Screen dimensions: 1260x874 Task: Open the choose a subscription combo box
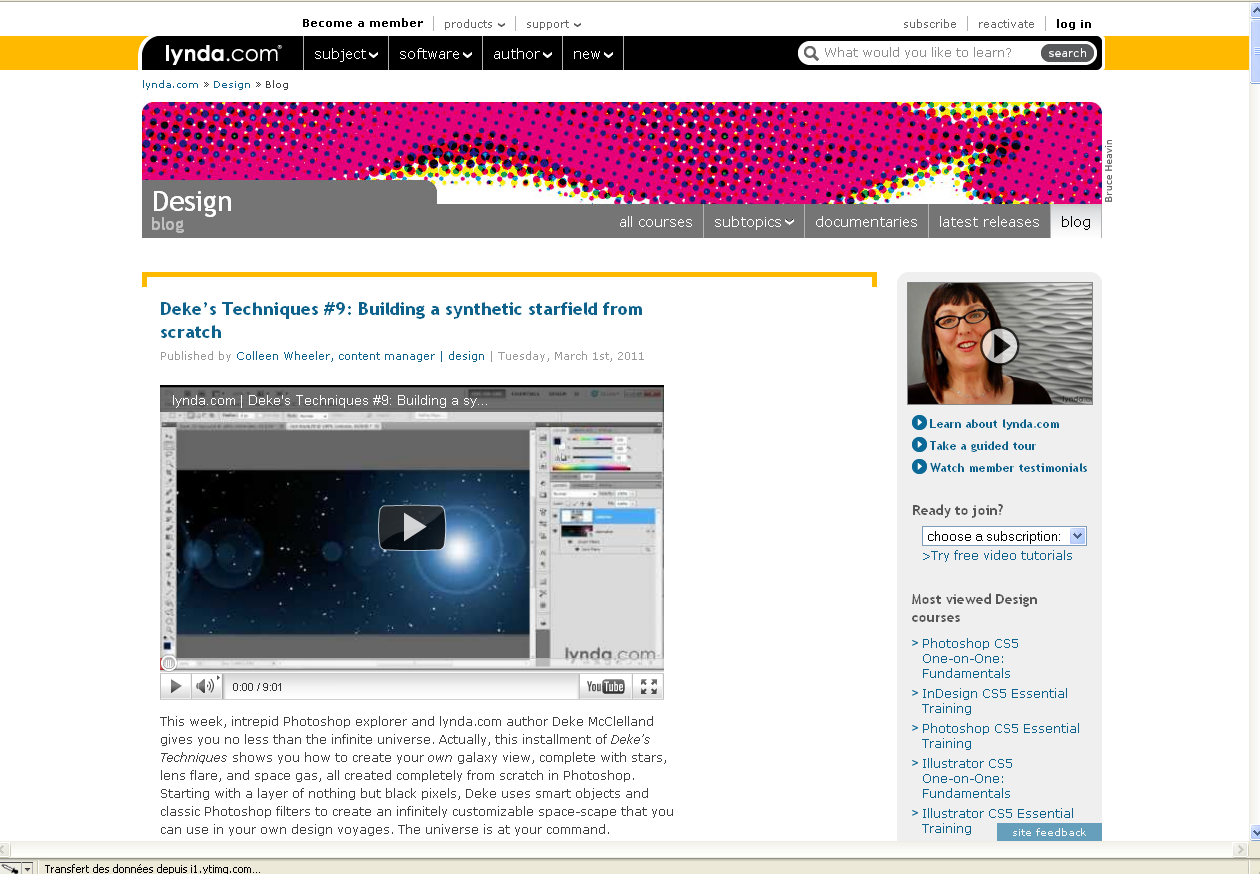coord(1004,536)
